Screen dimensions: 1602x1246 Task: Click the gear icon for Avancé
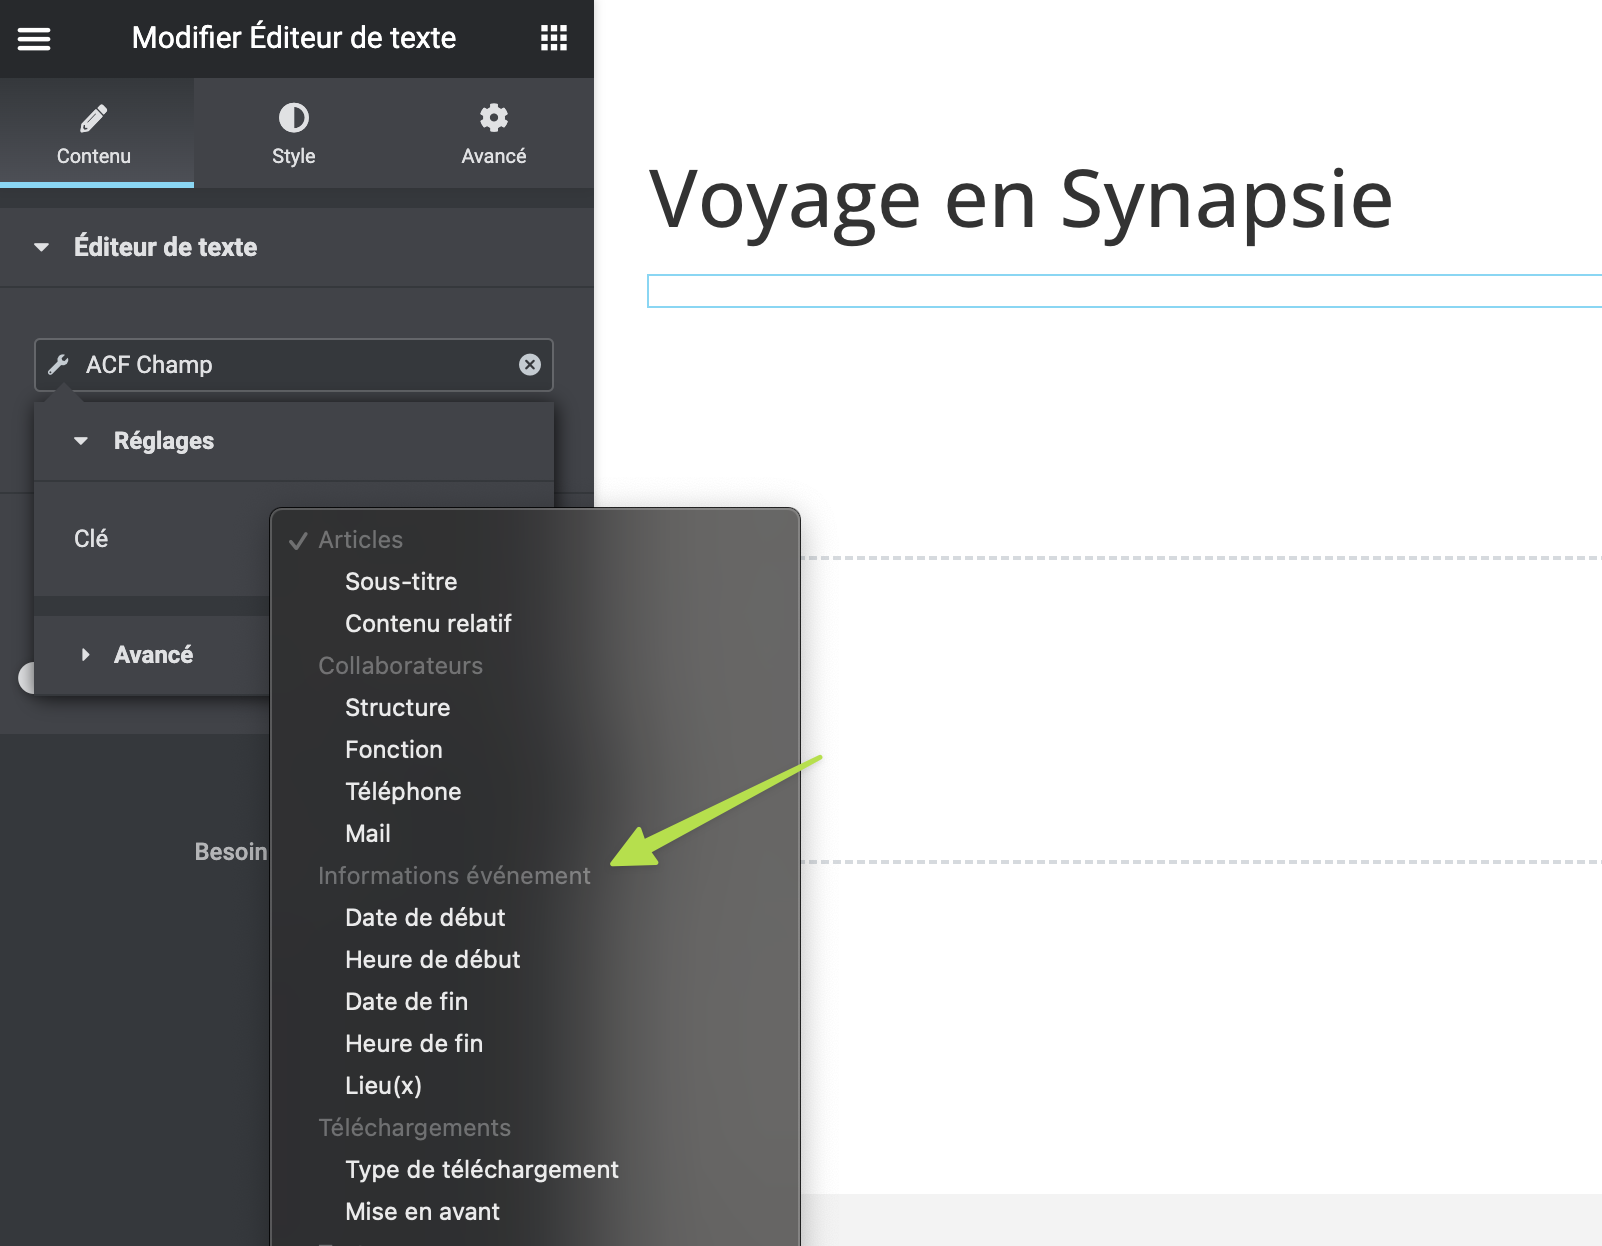pos(493,119)
